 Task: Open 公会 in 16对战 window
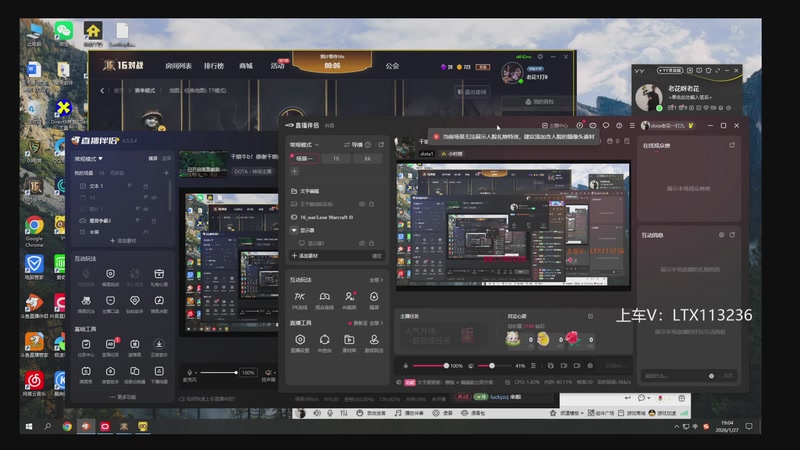pyautogui.click(x=392, y=66)
